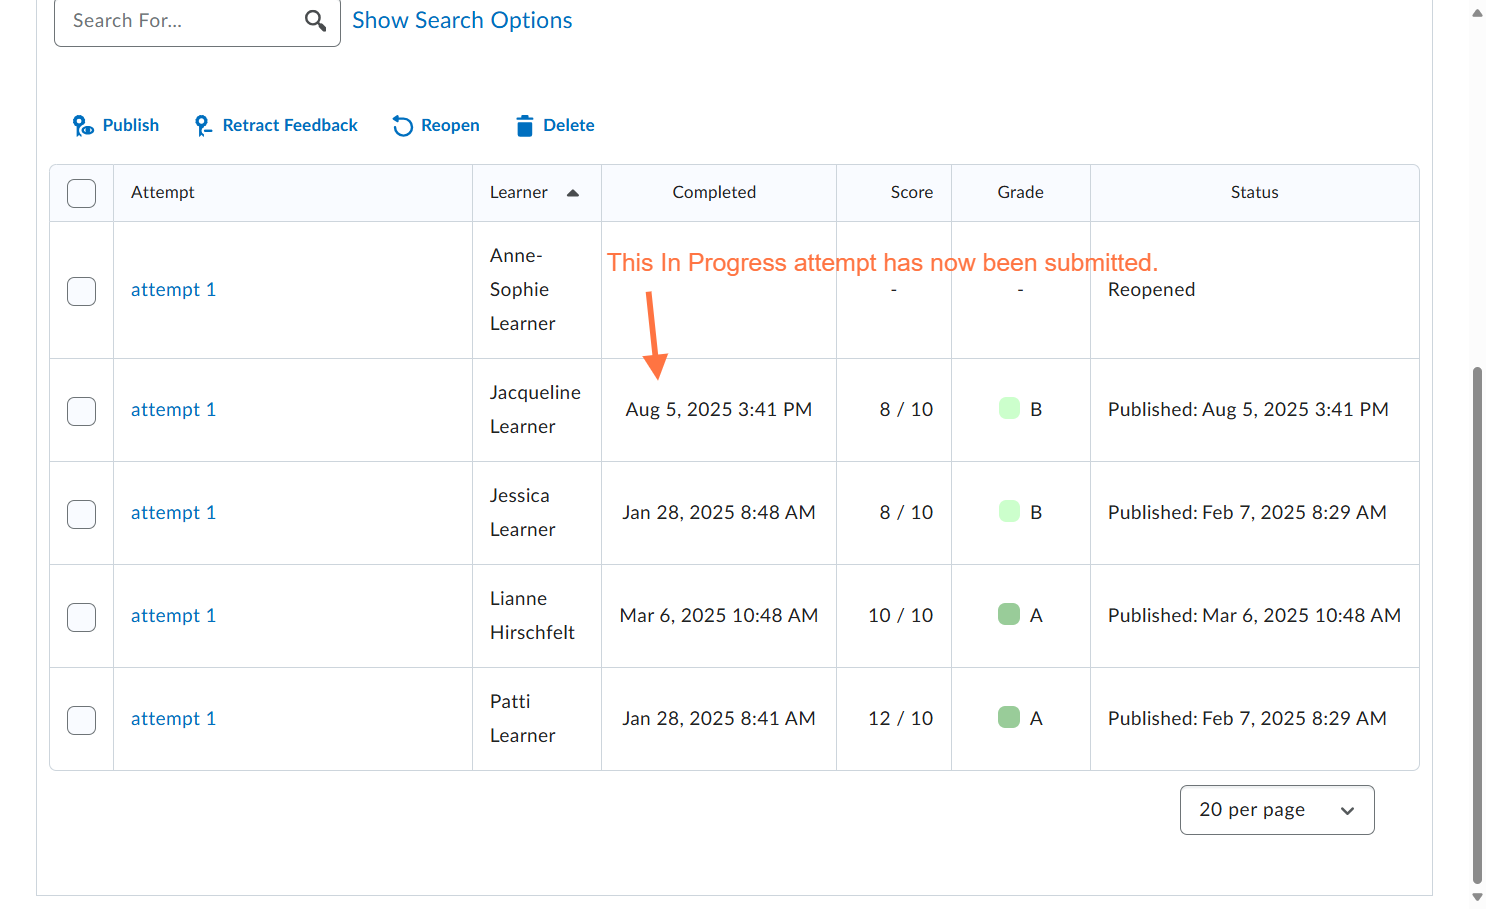Image resolution: width=1486 pixels, height=909 pixels.
Task: Click the Status column header
Action: pyautogui.click(x=1254, y=192)
